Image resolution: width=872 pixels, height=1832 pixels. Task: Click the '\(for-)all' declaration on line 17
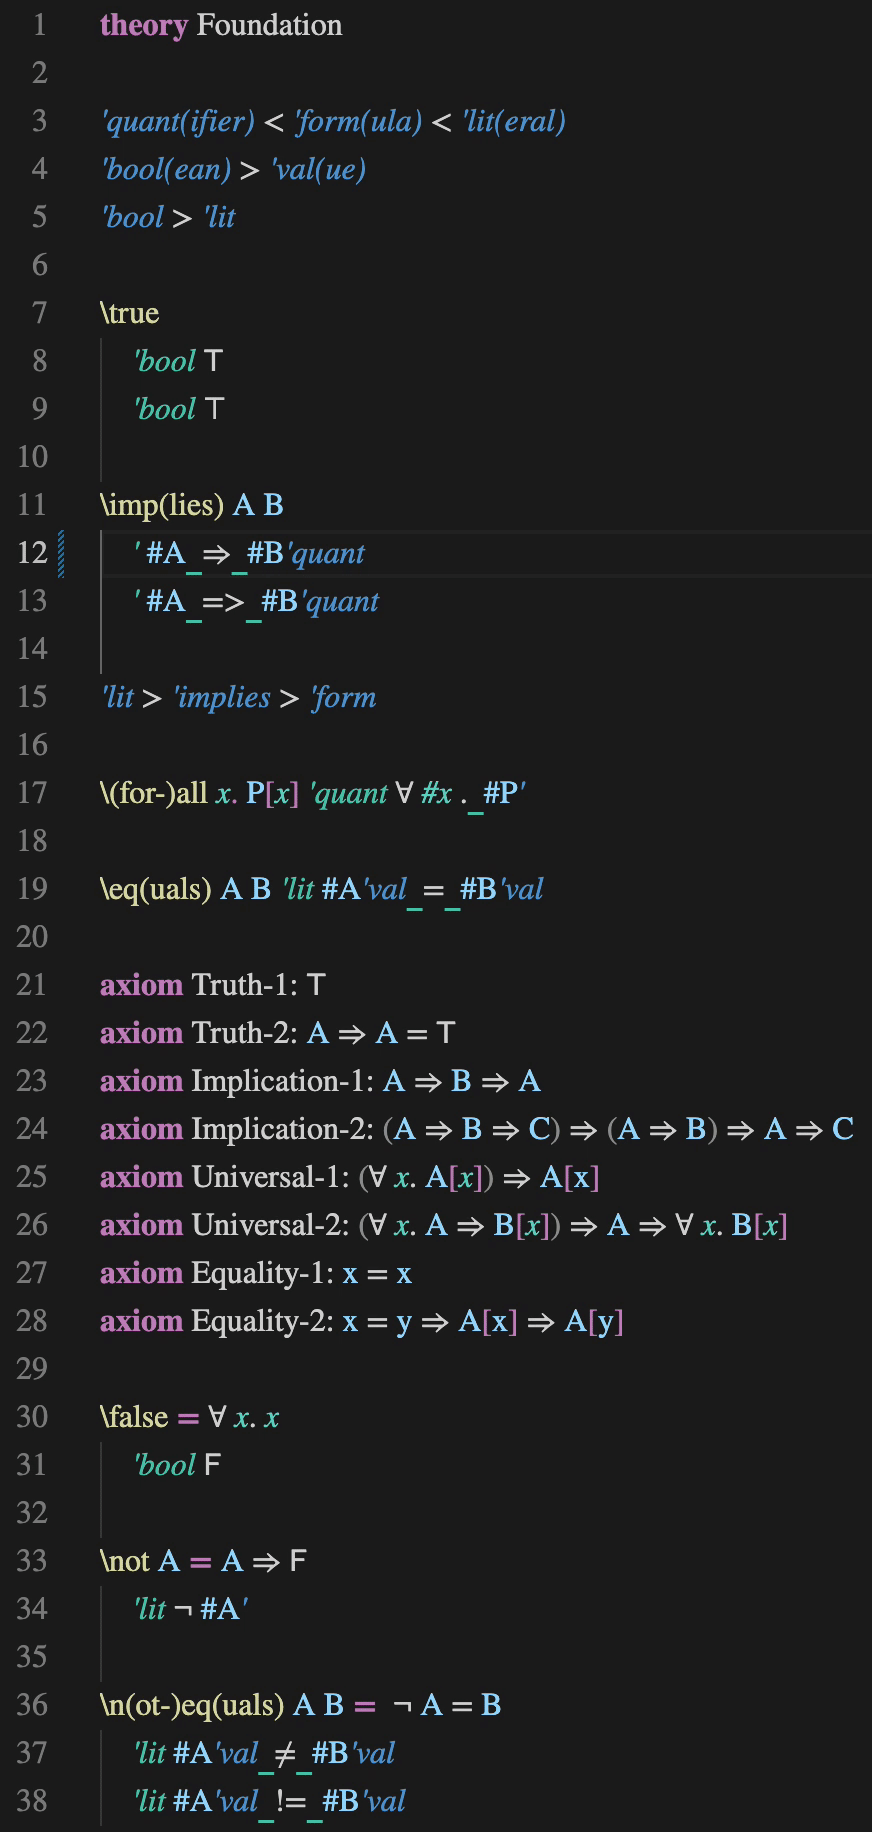(154, 793)
